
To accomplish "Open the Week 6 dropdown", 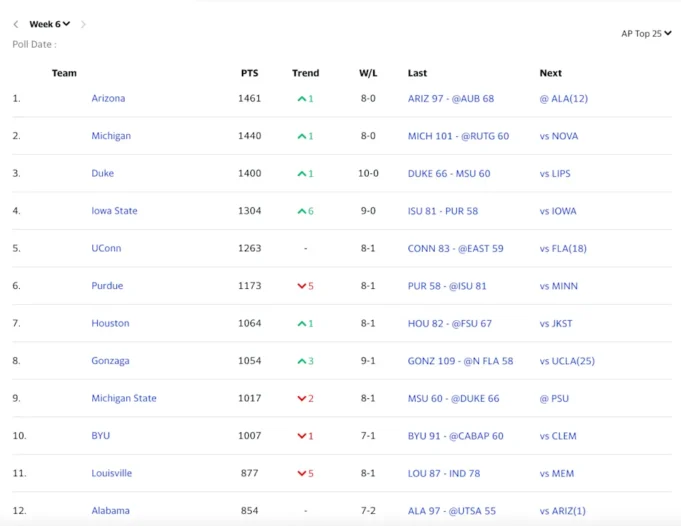I will click(x=49, y=24).
